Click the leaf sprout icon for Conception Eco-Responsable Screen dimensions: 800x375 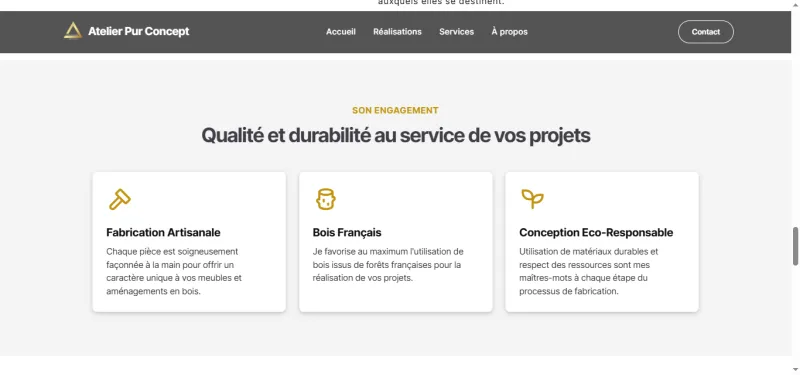click(532, 198)
